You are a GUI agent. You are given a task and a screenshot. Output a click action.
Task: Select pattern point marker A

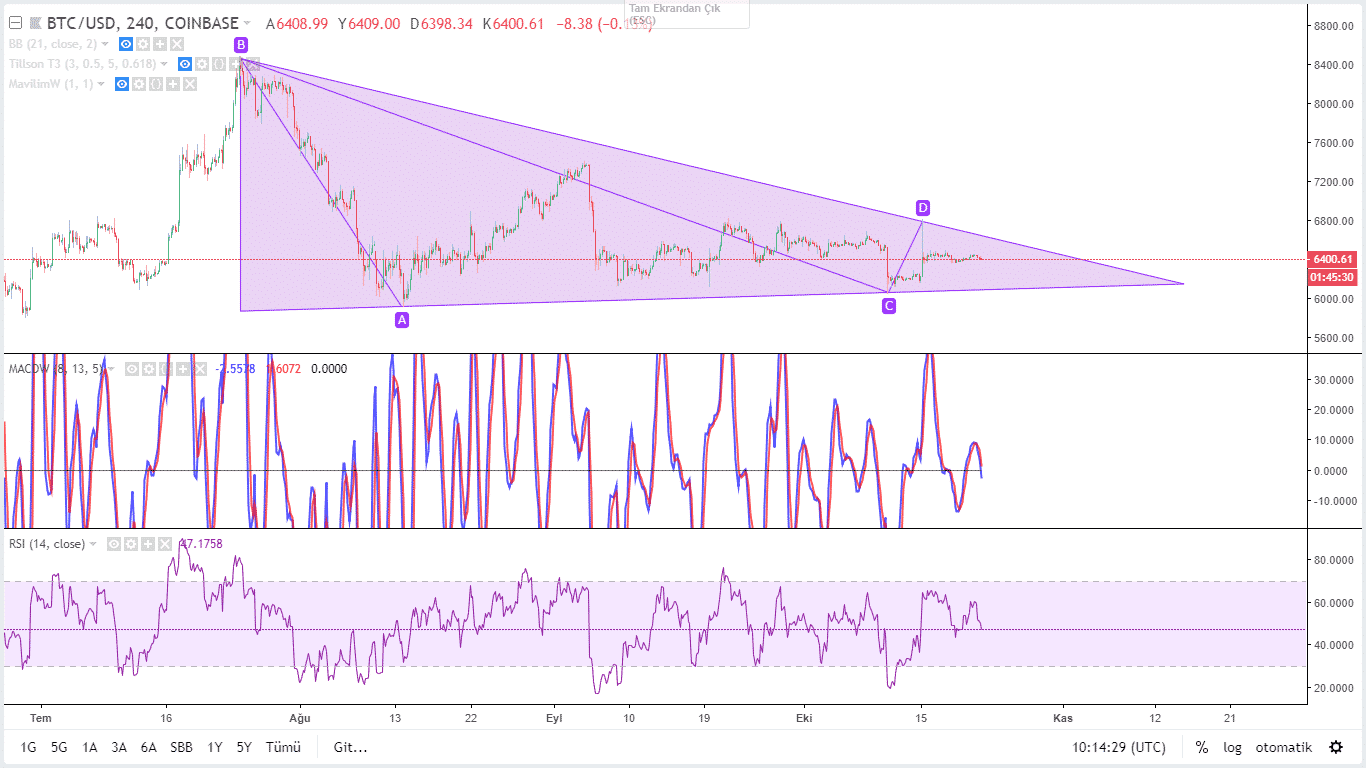pyautogui.click(x=402, y=320)
